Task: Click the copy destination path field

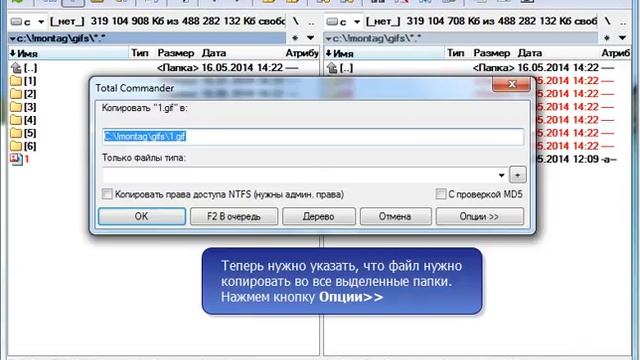Action: tap(313, 136)
